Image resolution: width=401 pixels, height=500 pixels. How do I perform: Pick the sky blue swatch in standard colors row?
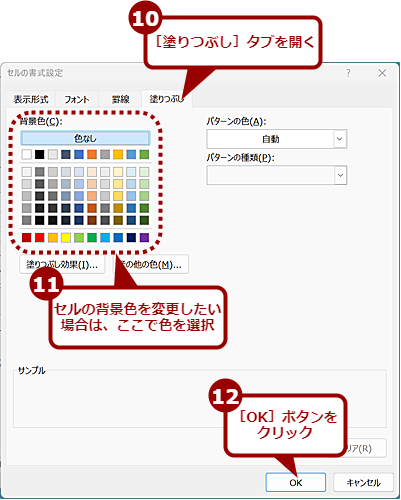[x=105, y=237]
